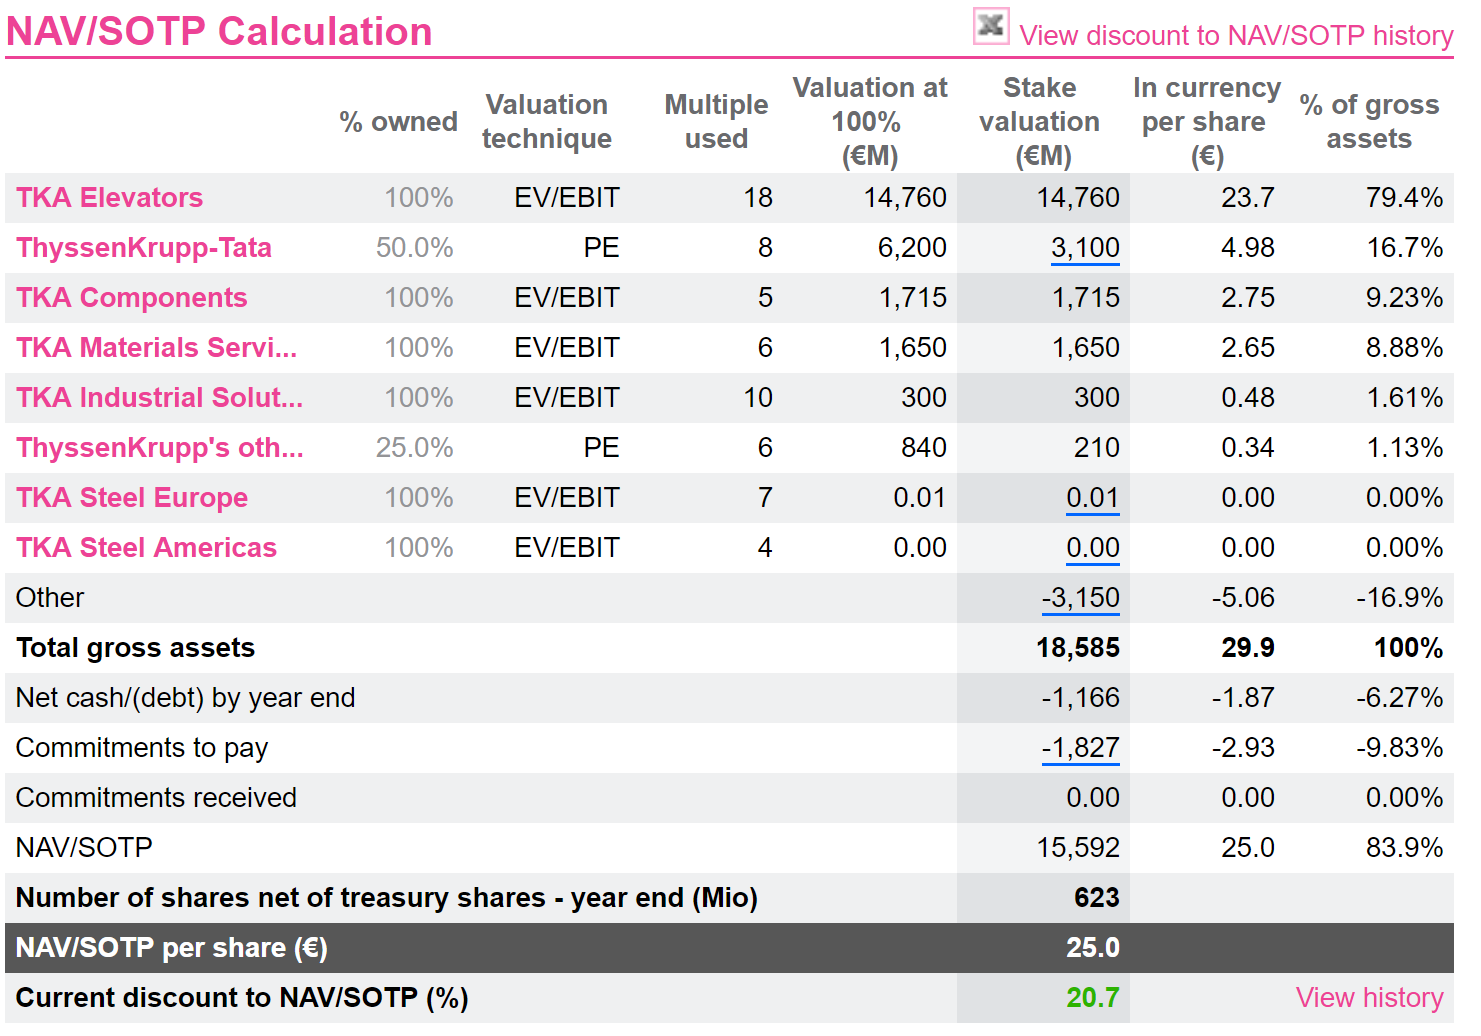This screenshot has width=1481, height=1036.
Task: Click the Number of shares net of treasury label
Action: (387, 898)
